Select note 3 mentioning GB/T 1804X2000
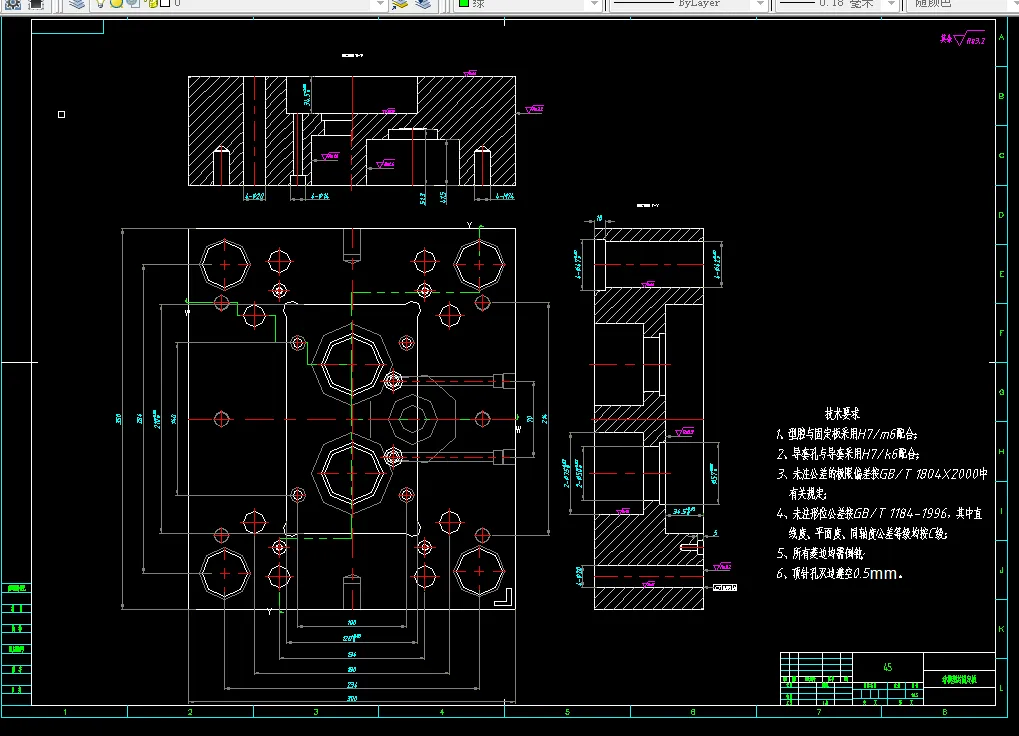Viewport: 1019px width, 736px height. [x=882, y=474]
